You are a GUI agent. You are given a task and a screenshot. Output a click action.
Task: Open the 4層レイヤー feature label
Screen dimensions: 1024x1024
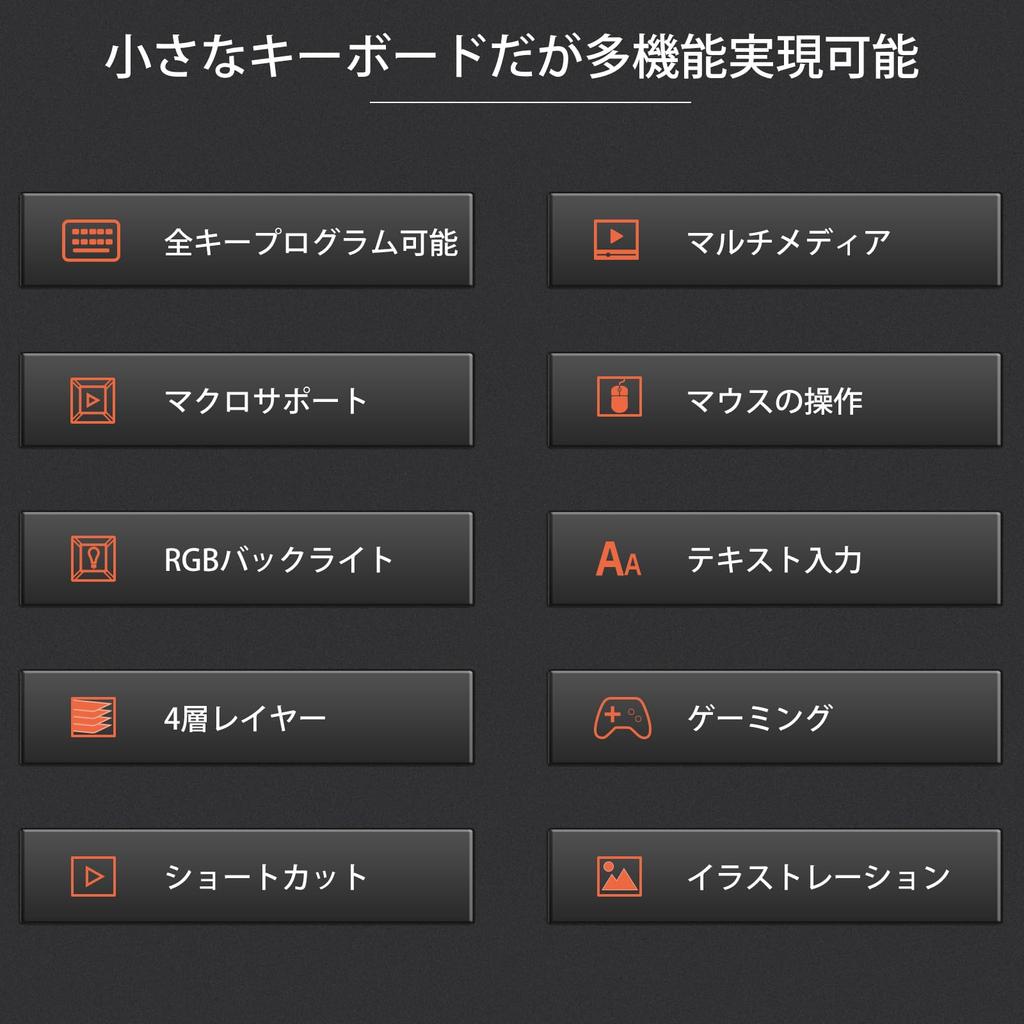pos(245,718)
